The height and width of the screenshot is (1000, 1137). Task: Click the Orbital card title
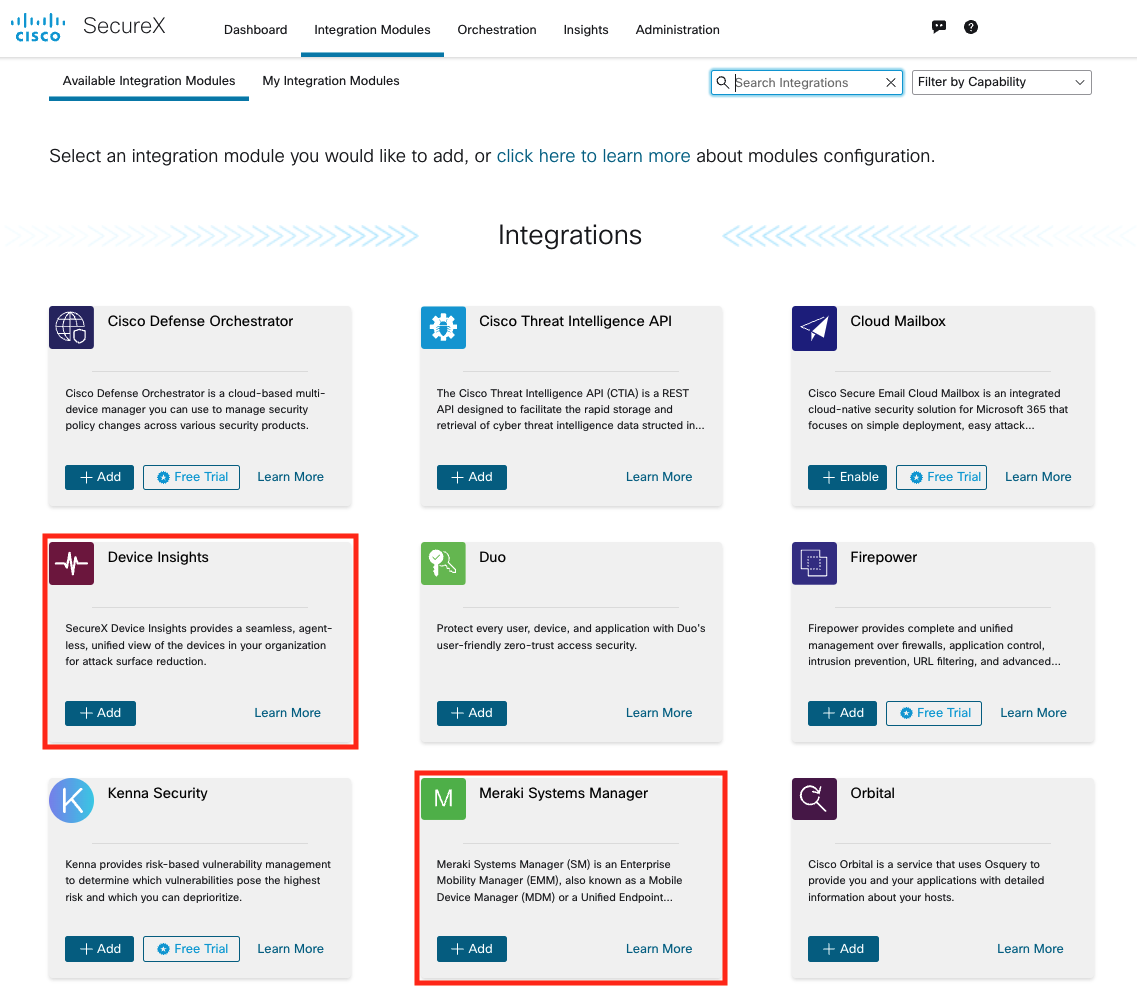click(x=872, y=793)
